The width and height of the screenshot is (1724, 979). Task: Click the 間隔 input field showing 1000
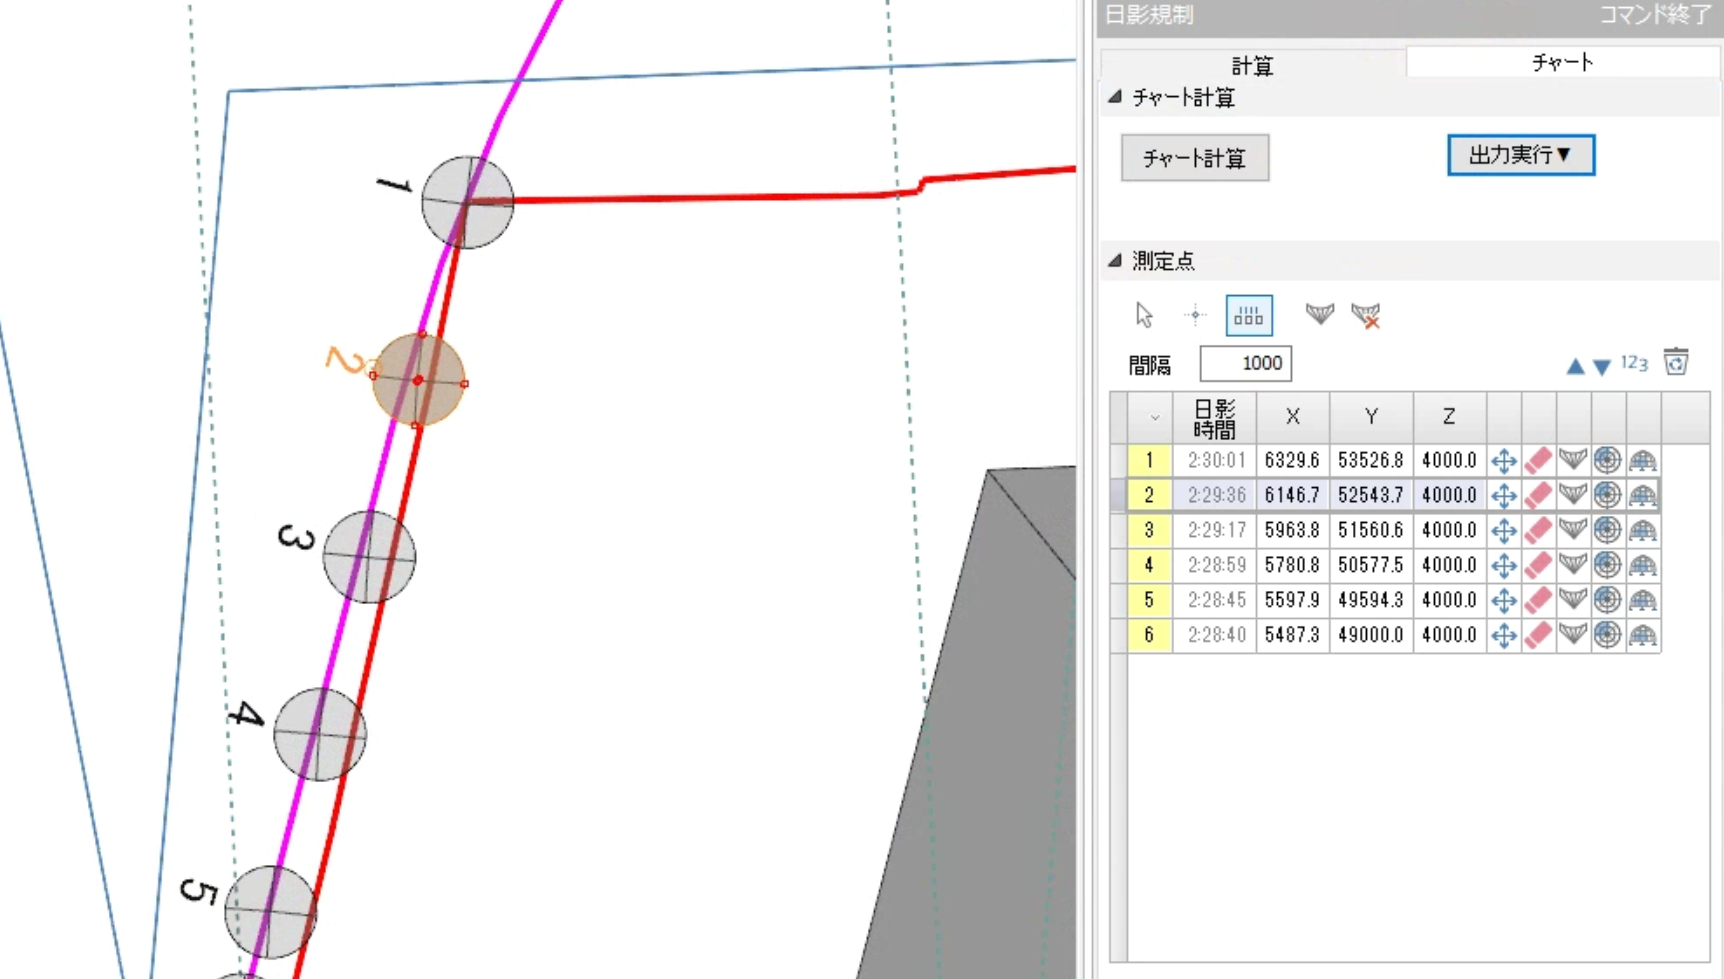pyautogui.click(x=1246, y=364)
